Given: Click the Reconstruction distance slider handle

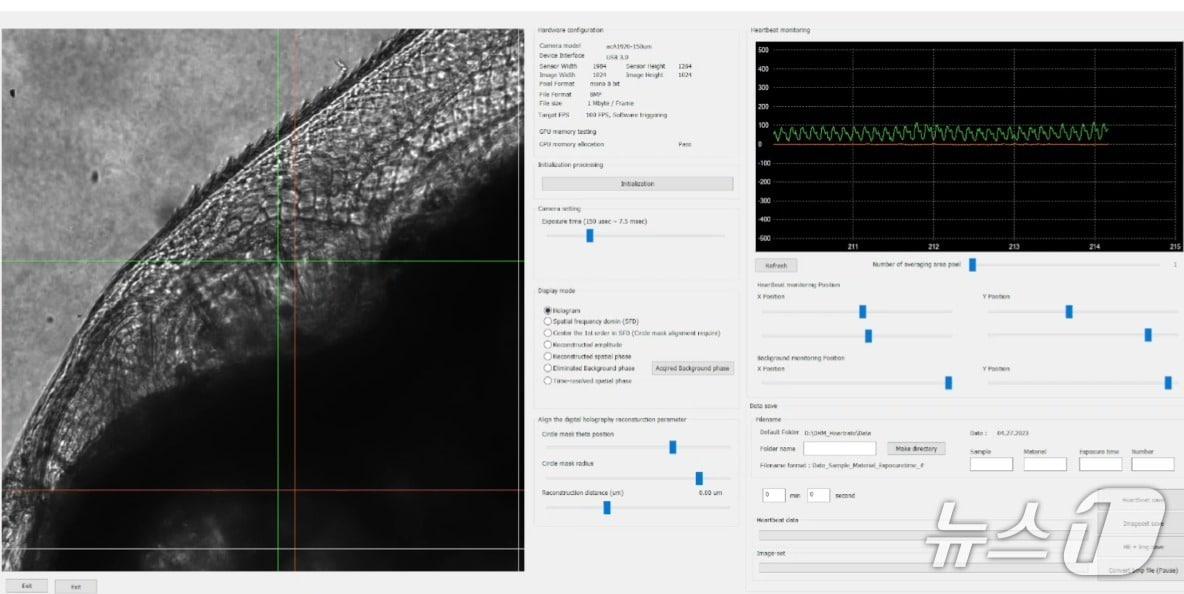Looking at the screenshot, I should point(607,507).
